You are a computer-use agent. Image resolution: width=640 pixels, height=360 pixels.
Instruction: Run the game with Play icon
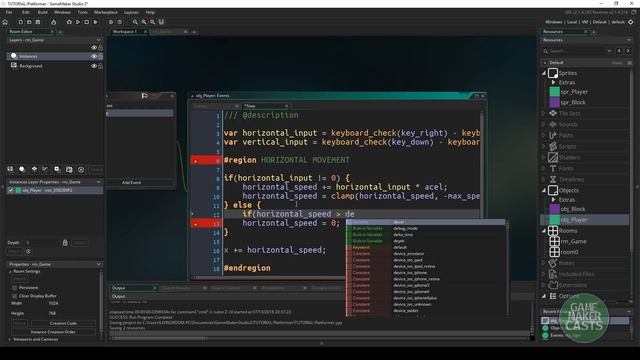click(78, 22)
